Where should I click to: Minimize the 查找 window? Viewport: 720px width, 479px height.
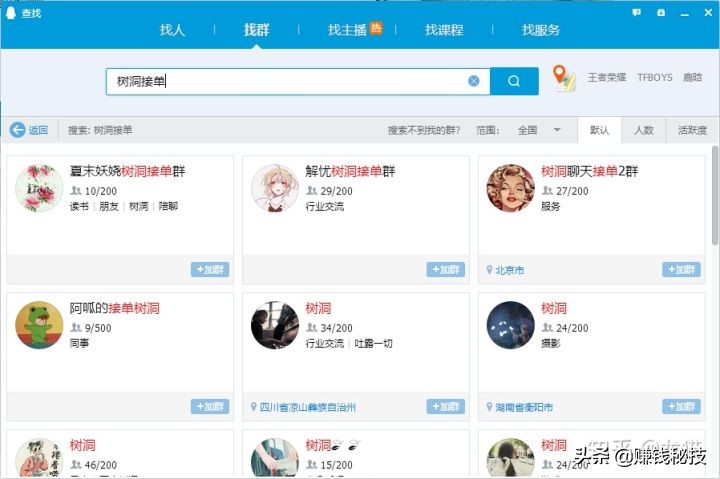coord(685,13)
